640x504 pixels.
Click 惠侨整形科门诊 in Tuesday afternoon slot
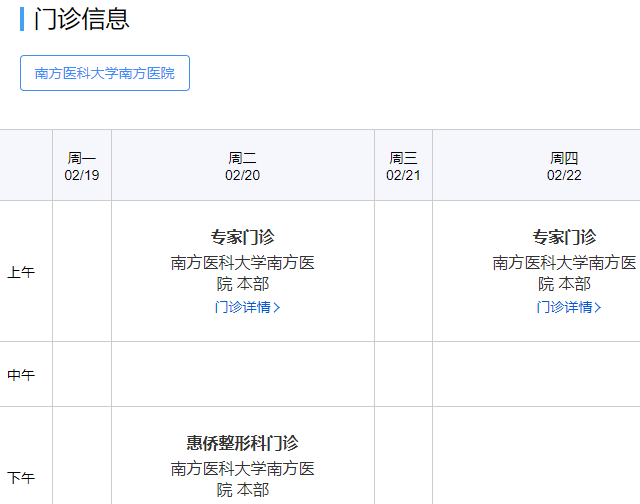point(242,442)
